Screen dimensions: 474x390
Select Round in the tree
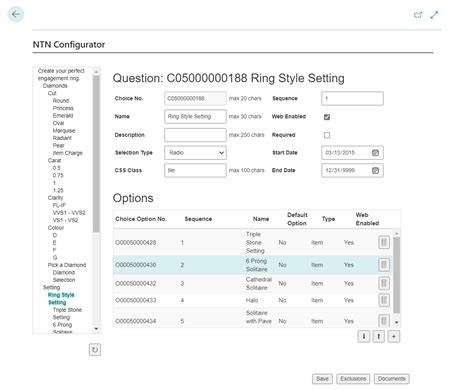pyautogui.click(x=61, y=101)
